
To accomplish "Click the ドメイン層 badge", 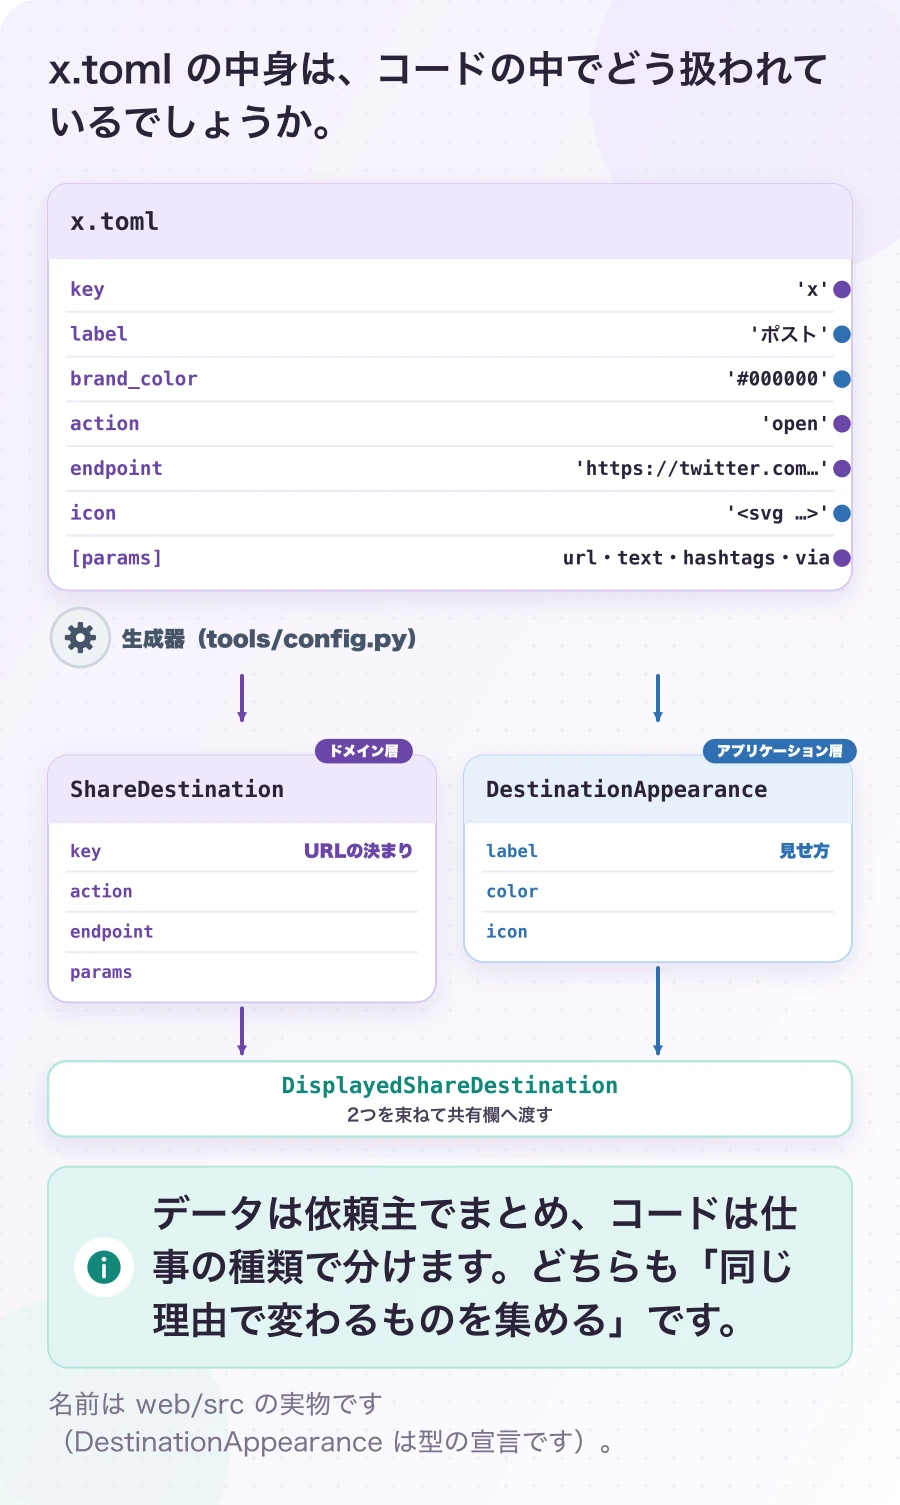I will (x=364, y=751).
